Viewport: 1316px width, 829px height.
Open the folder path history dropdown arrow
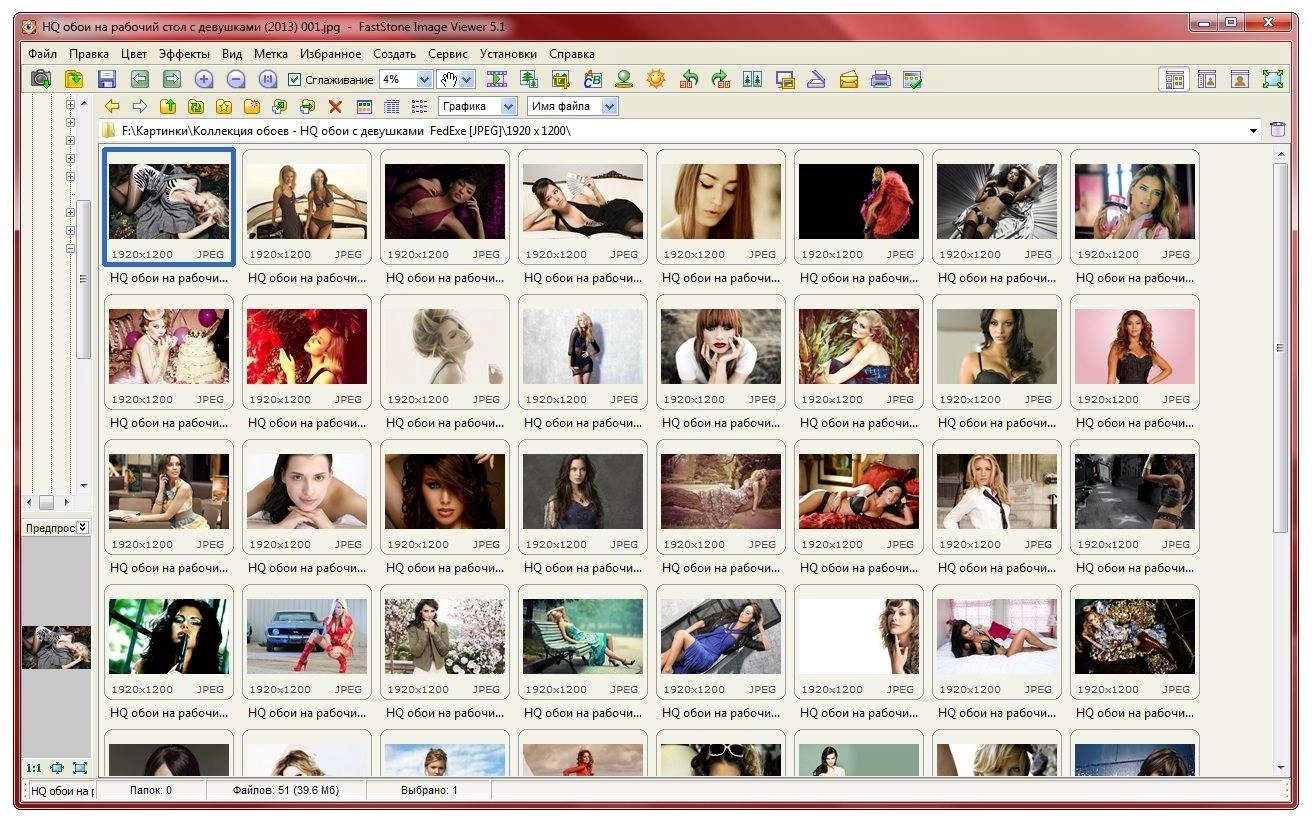click(x=1254, y=131)
